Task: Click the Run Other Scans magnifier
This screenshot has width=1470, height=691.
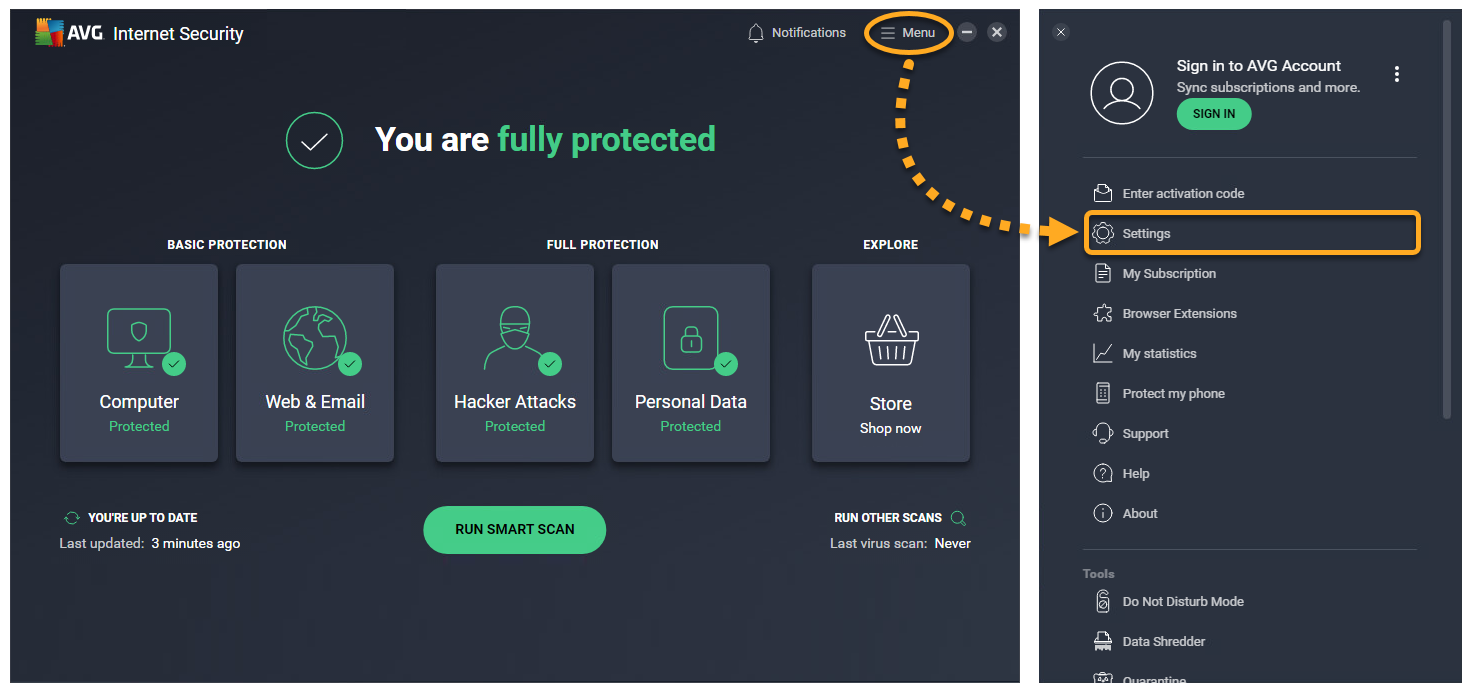Action: point(958,518)
